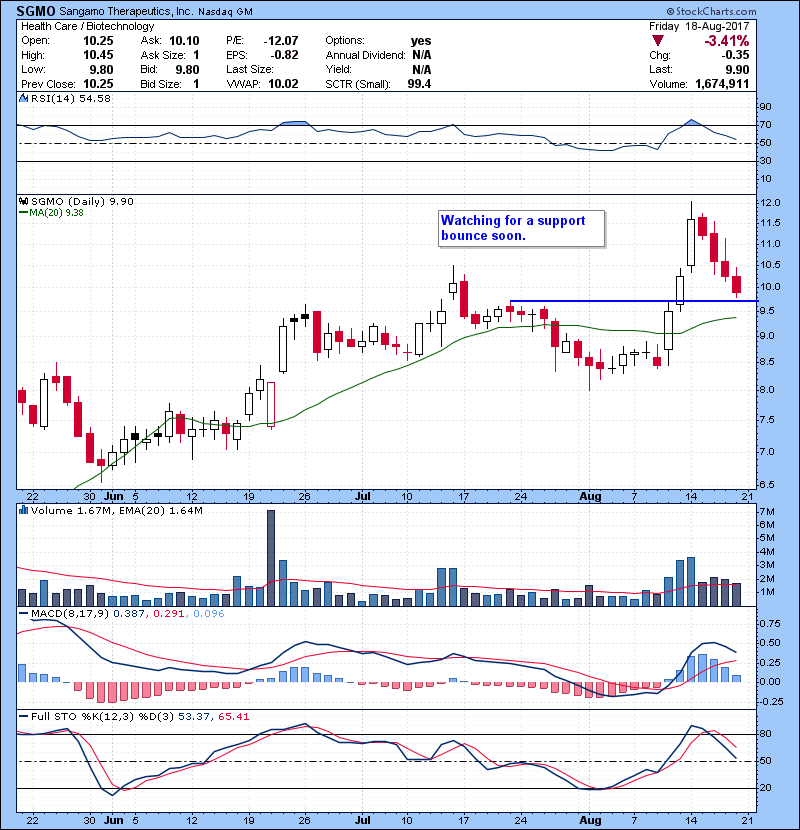Screen dimensions: 800x830
Task: Click the company name Sangamo Therapeutics, Inc.
Action: (126, 11)
